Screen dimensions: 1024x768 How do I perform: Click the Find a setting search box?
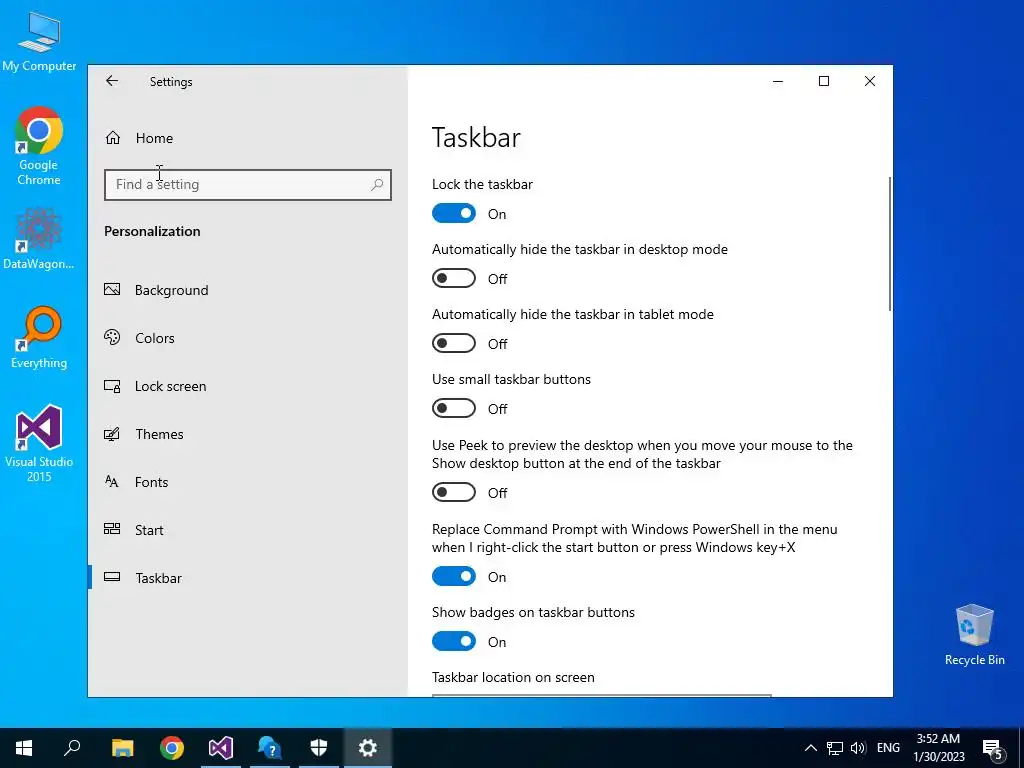(248, 185)
